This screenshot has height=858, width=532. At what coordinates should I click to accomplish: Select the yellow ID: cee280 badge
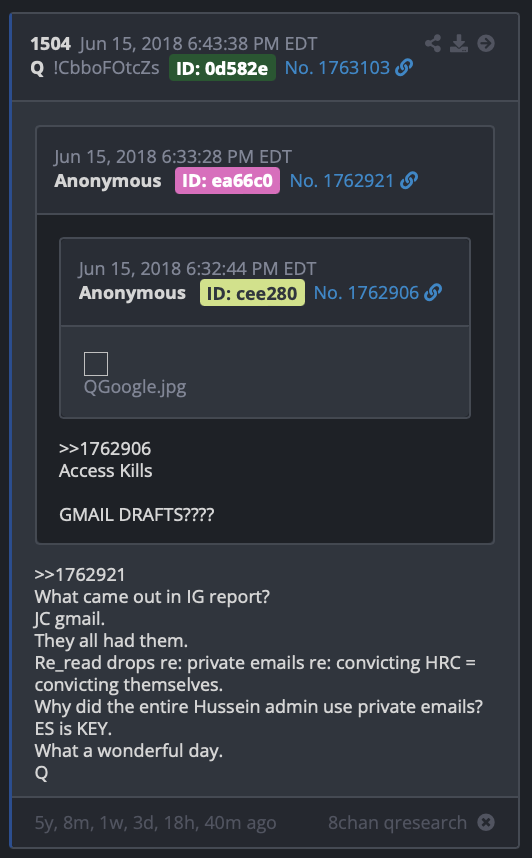[252, 293]
